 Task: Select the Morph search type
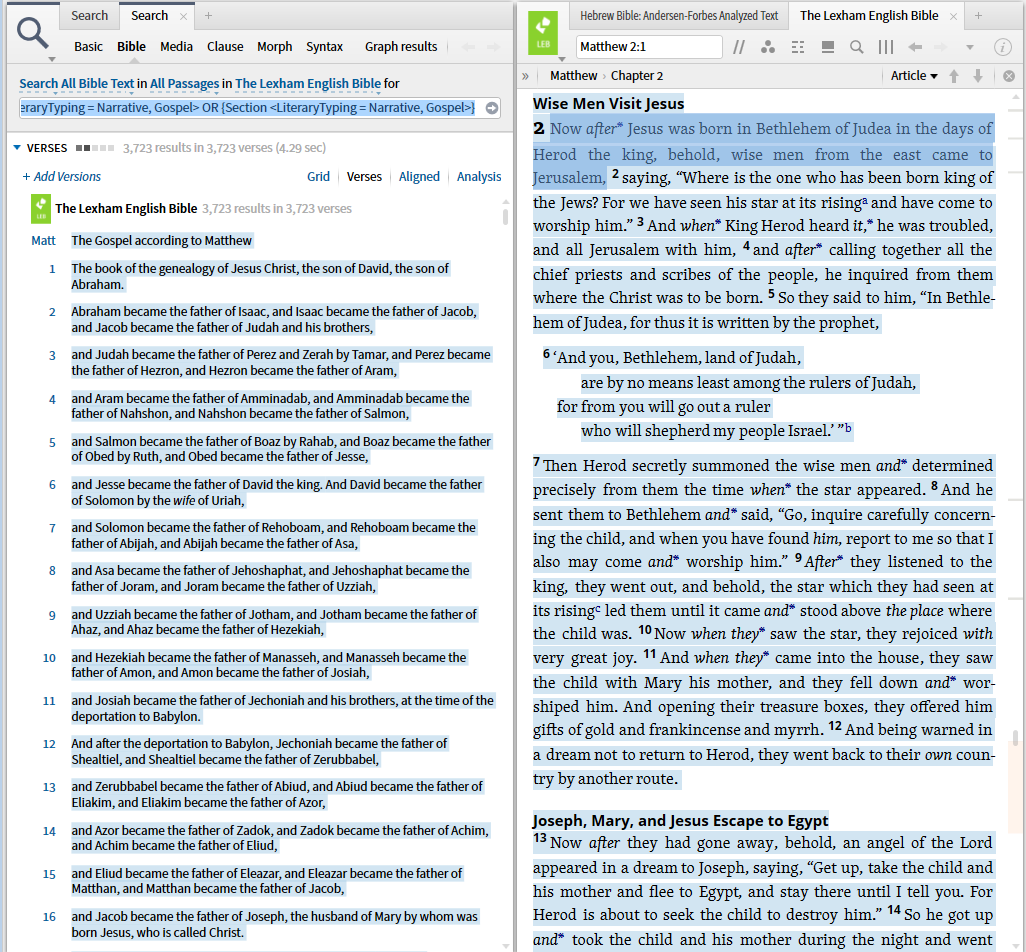tap(274, 46)
